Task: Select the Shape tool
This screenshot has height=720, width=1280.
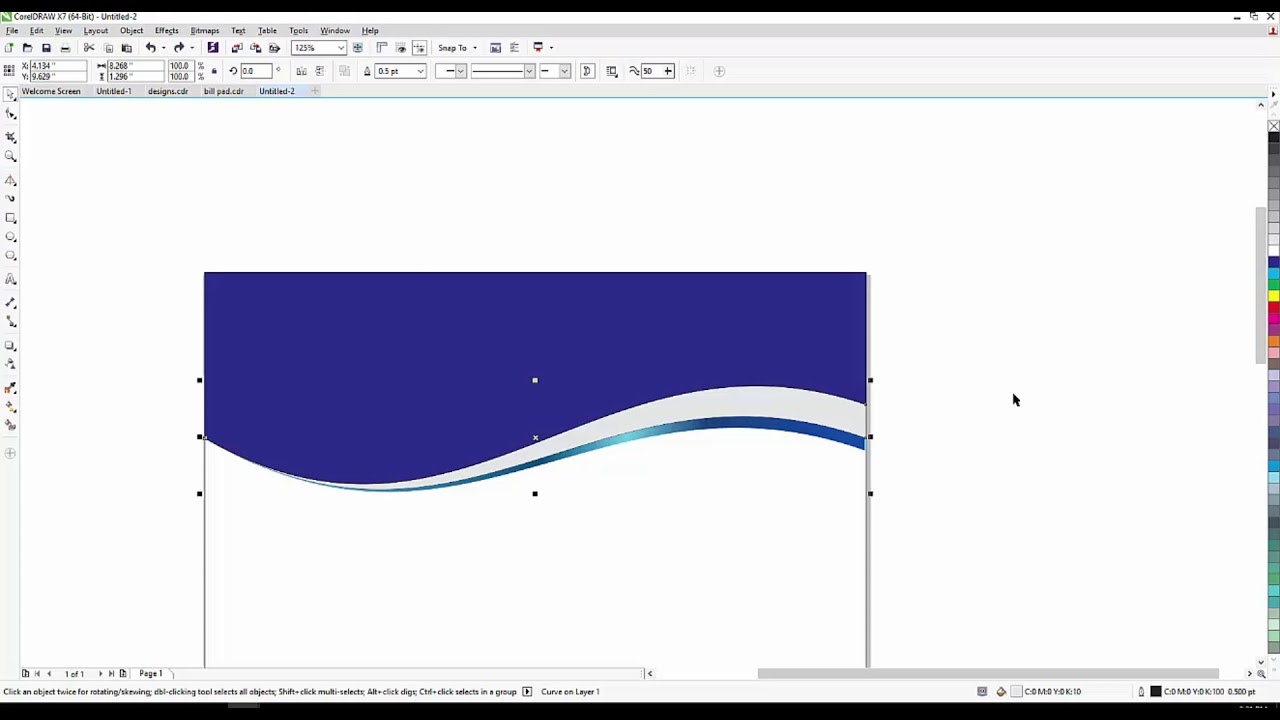Action: point(11,115)
